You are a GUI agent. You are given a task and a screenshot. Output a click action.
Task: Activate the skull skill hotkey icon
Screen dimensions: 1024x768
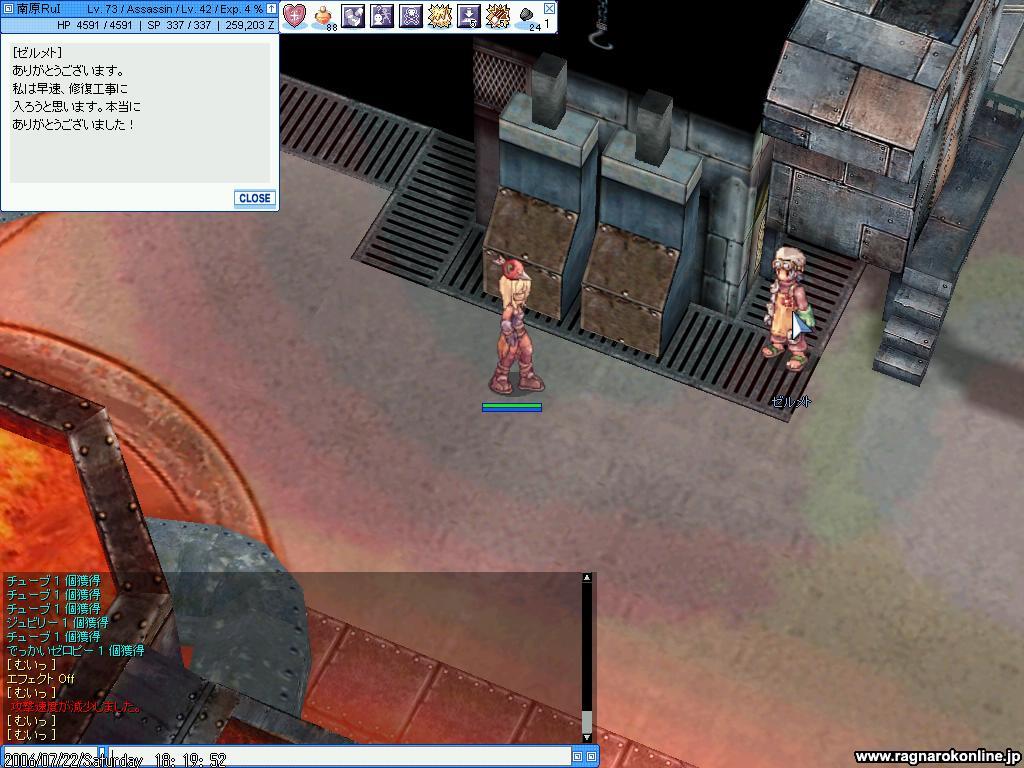pos(411,16)
